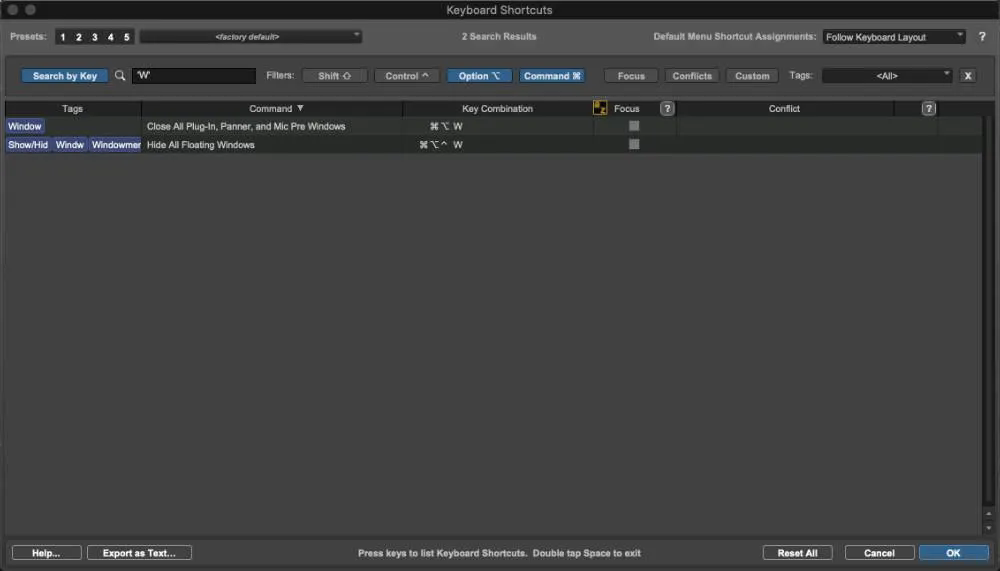Click the focus sort icon in header
The width and height of the screenshot is (1000, 571).
coord(599,108)
